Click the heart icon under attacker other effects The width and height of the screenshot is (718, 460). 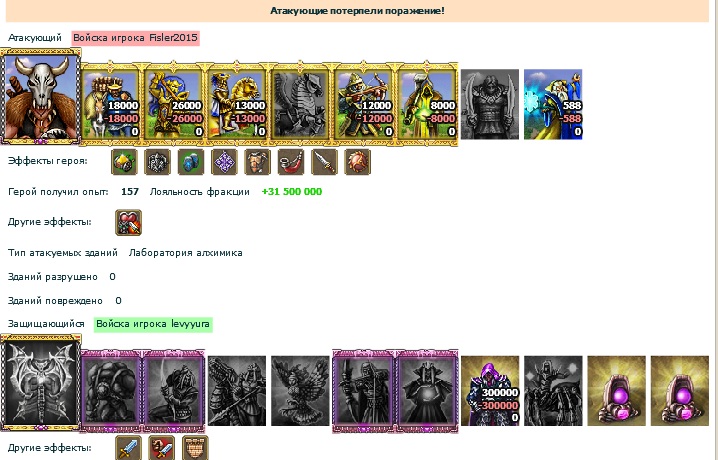[128, 222]
